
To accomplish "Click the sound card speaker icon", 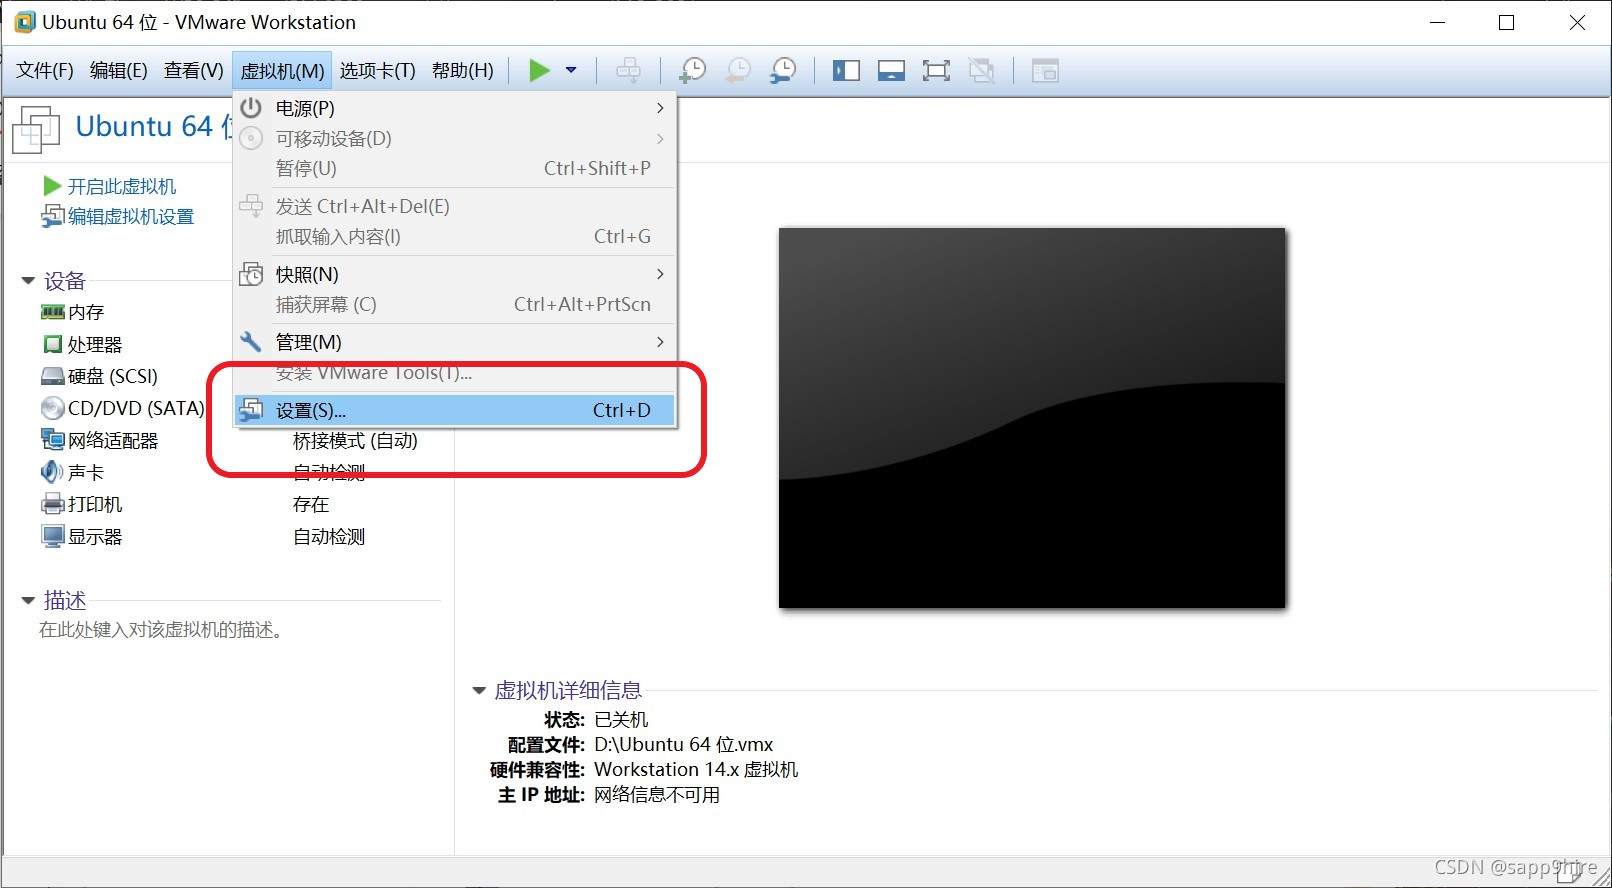I will pyautogui.click(x=52, y=471).
